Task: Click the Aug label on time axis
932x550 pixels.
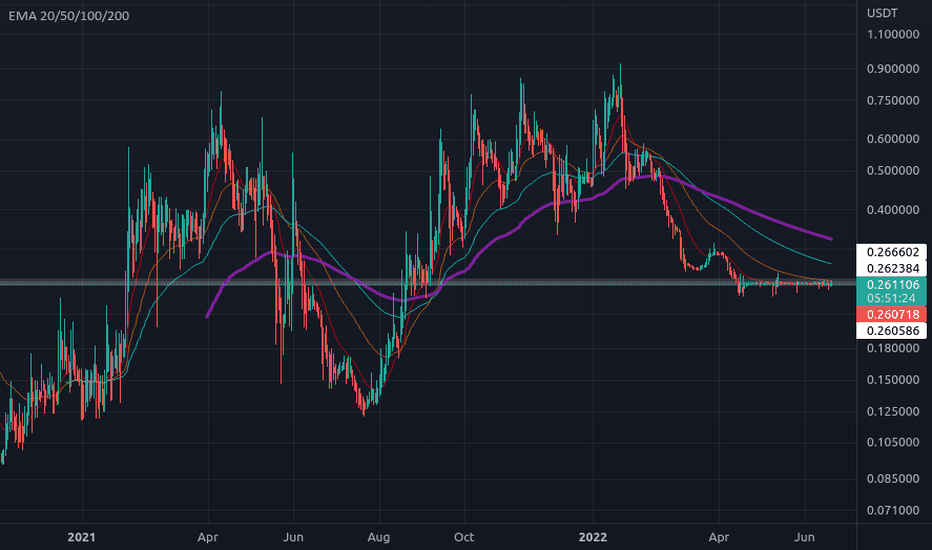Action: [379, 538]
